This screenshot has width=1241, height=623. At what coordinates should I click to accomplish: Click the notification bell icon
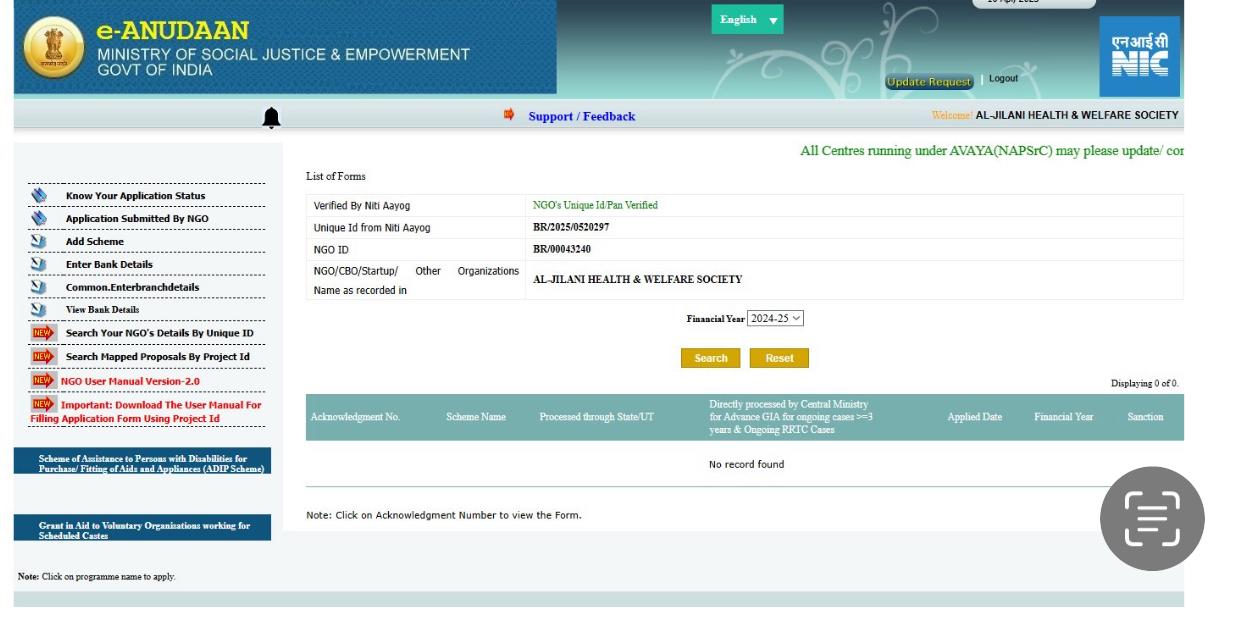tap(271, 118)
